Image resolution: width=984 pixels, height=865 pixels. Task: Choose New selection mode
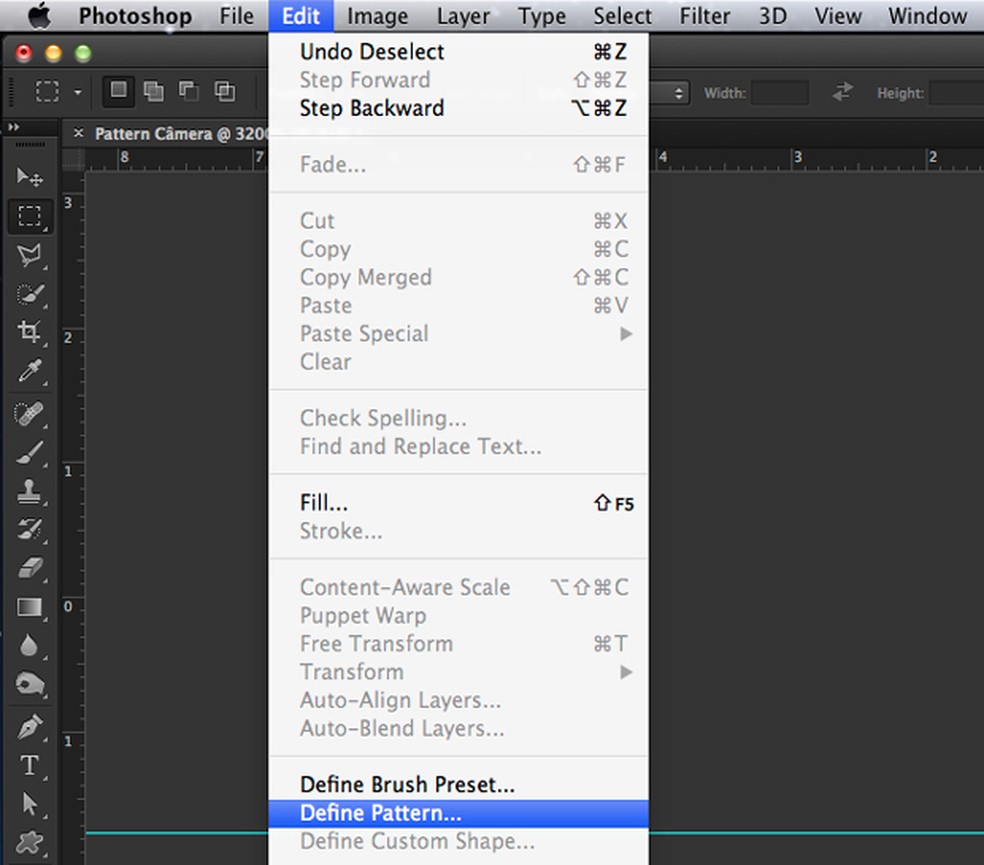pos(119,92)
